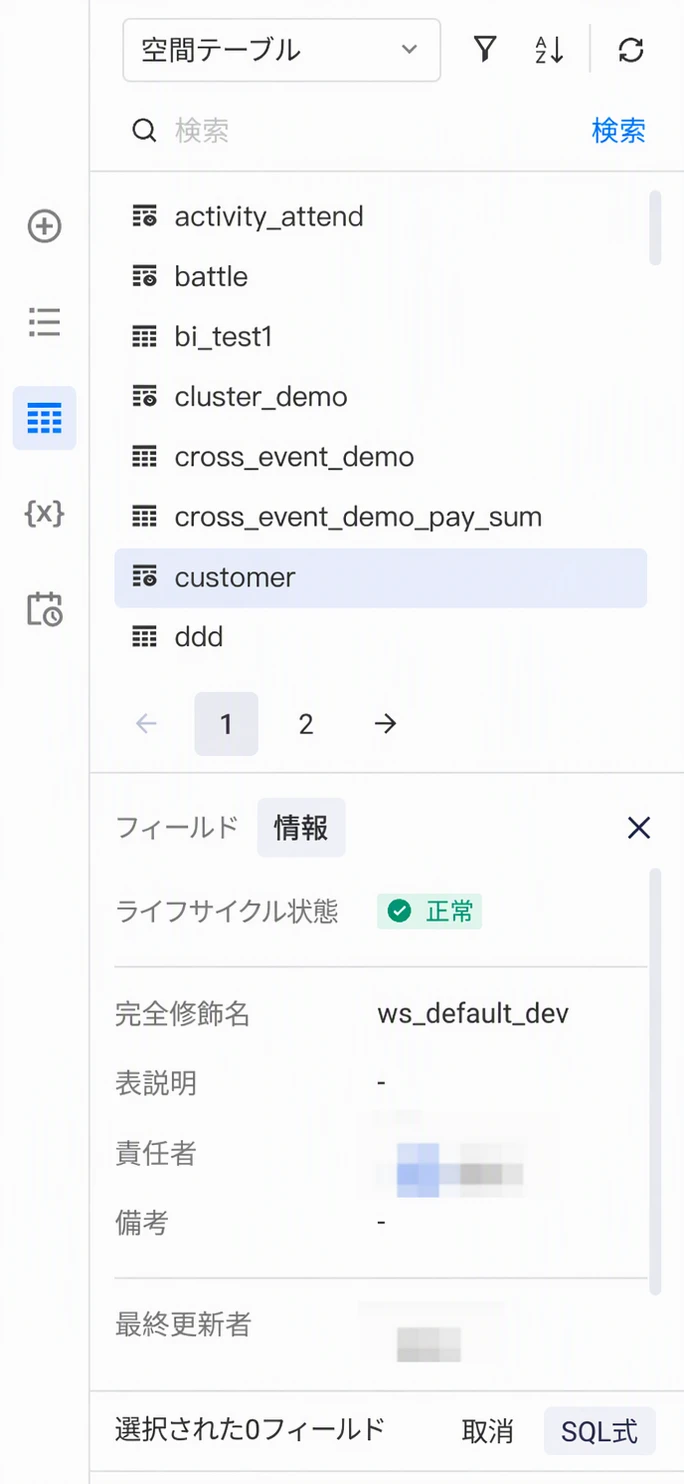Click the 責任者 label
The width and height of the screenshot is (684, 1484).
click(x=156, y=1153)
